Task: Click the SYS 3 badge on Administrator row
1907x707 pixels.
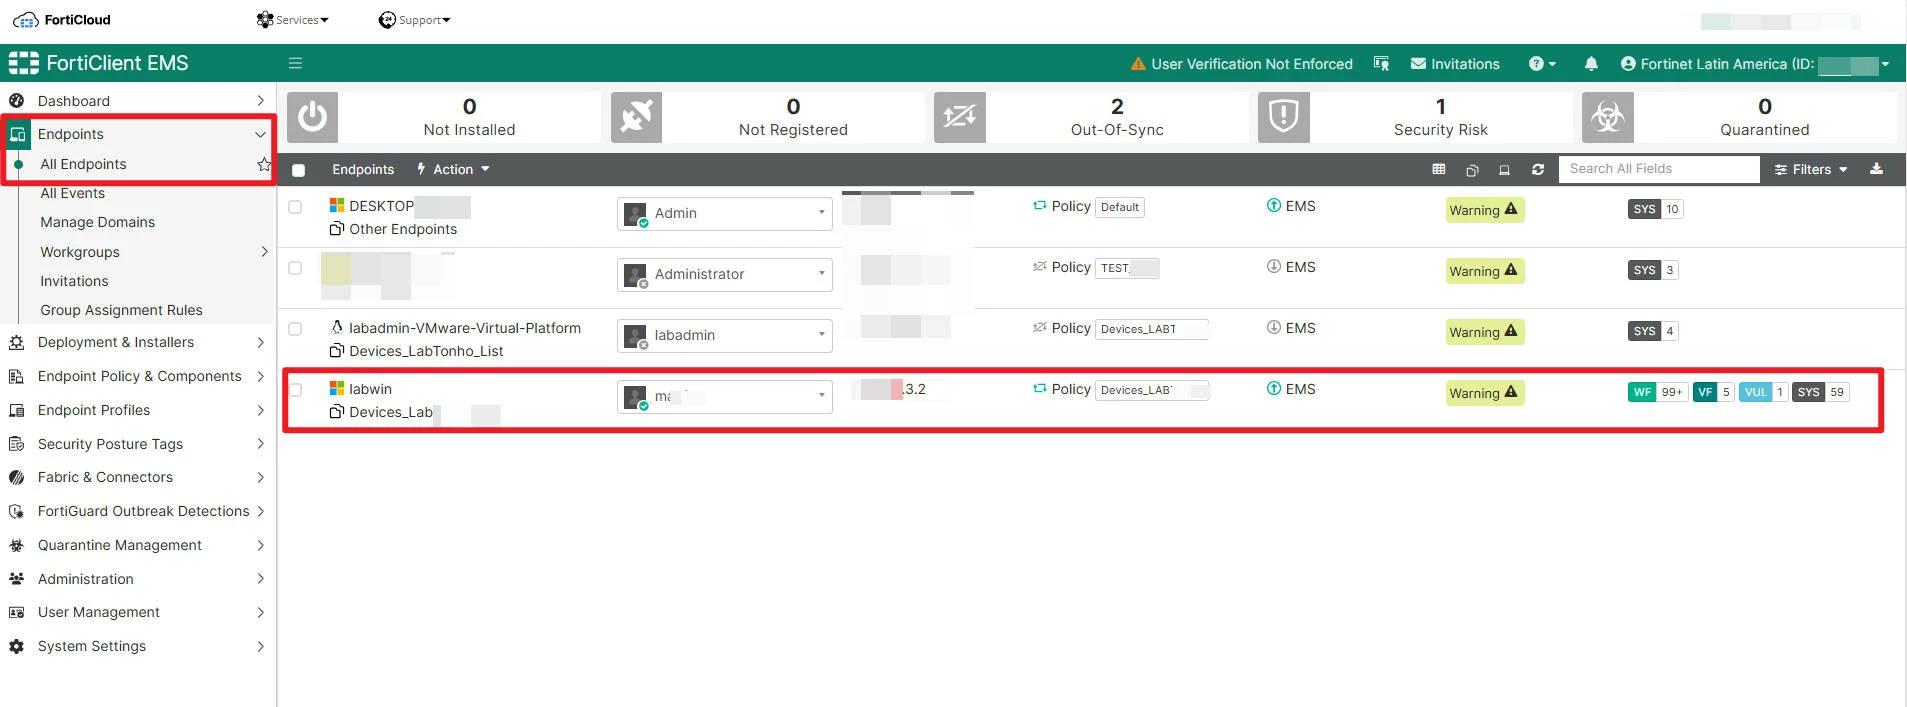Action: 1653,270
